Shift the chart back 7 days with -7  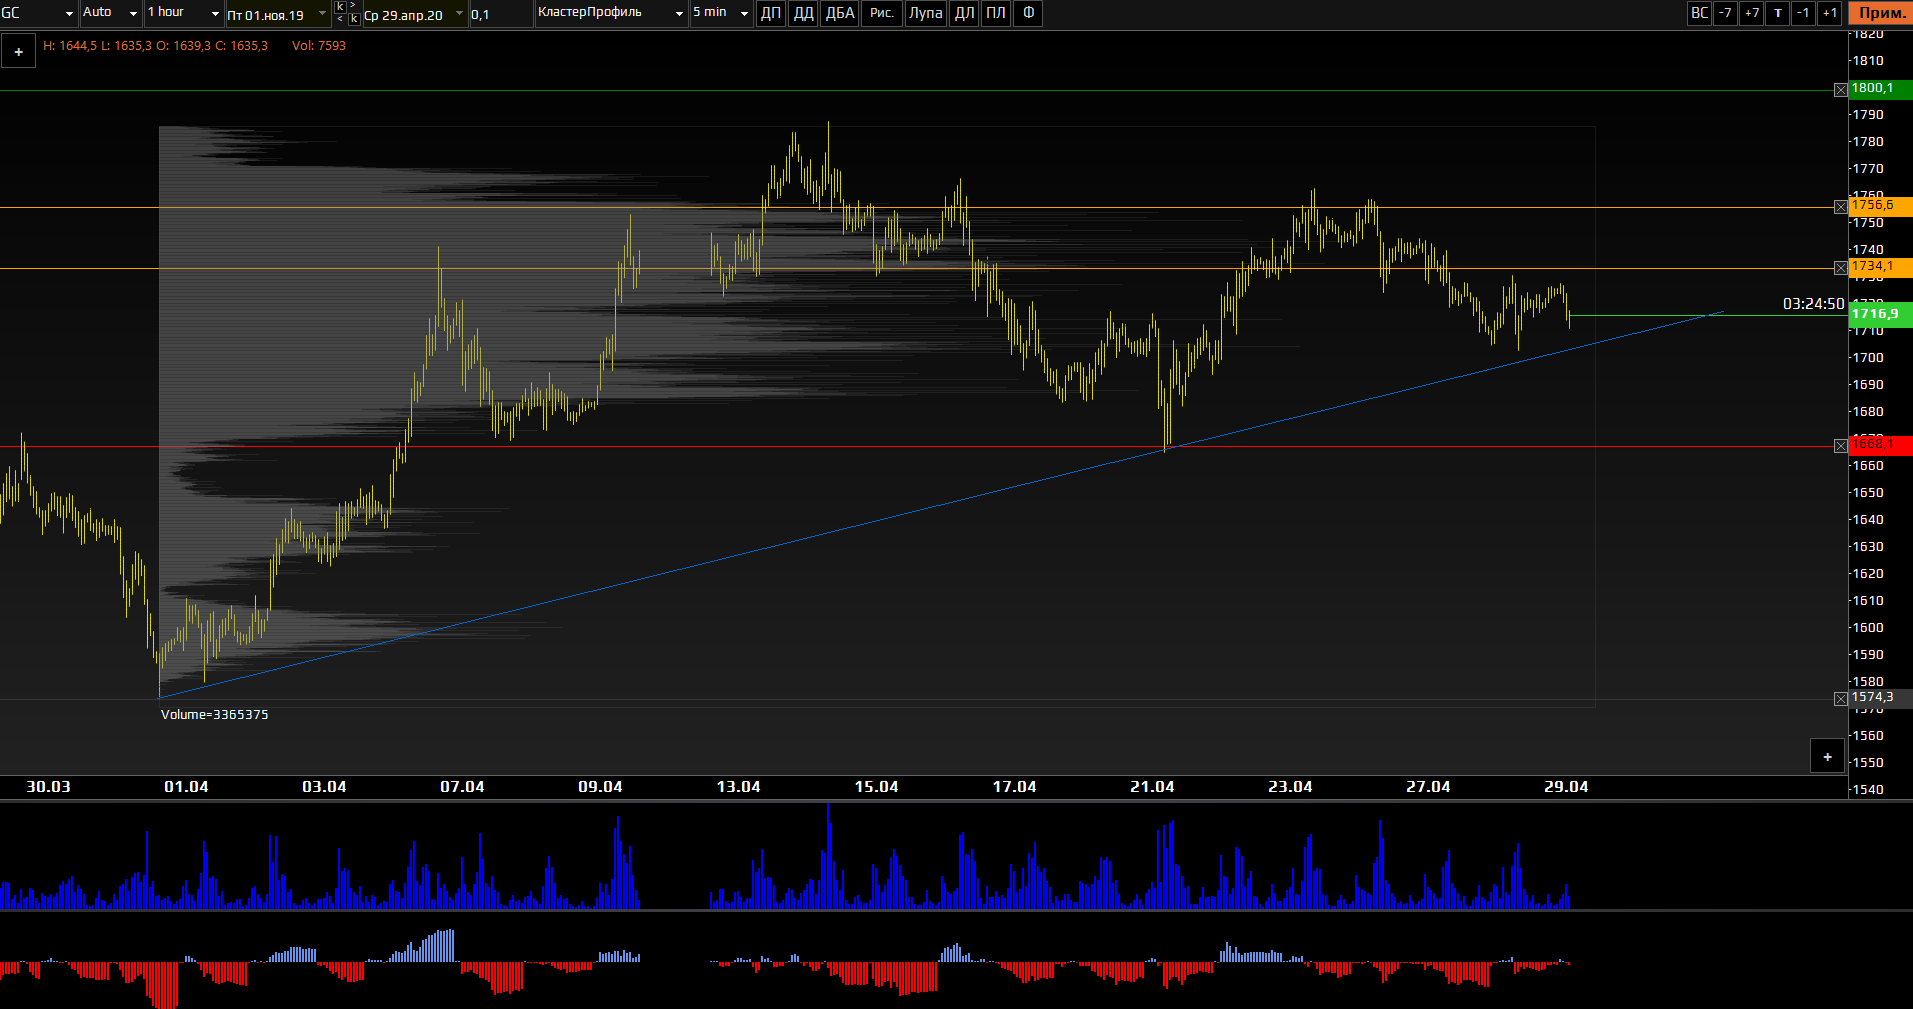click(1725, 13)
